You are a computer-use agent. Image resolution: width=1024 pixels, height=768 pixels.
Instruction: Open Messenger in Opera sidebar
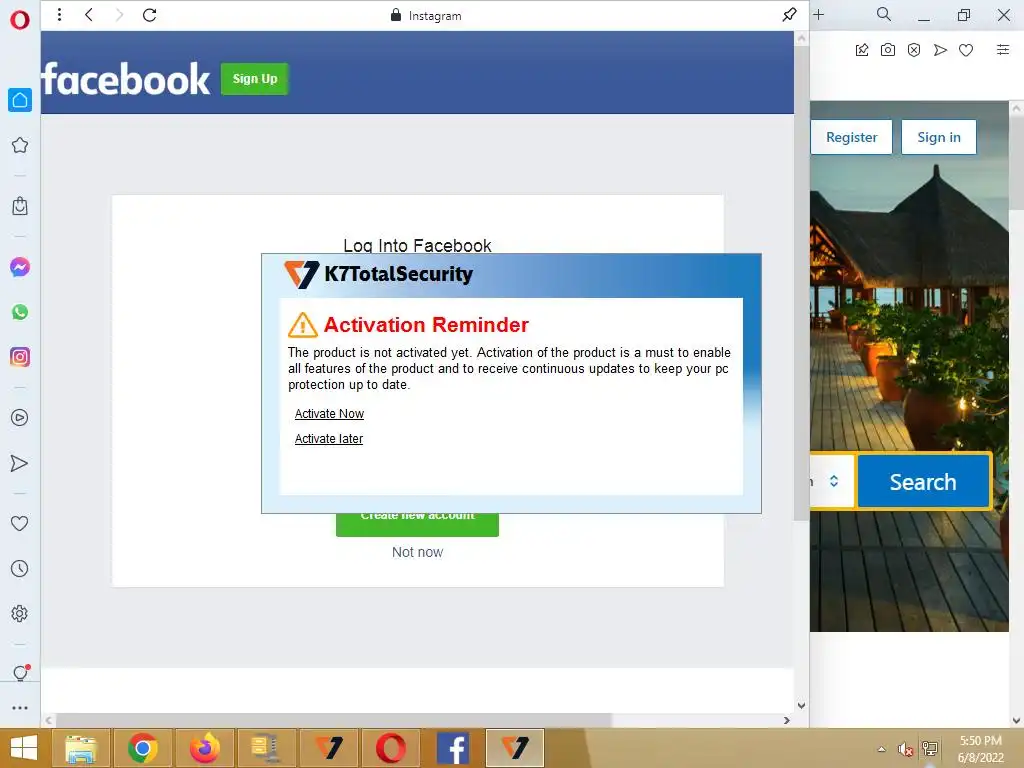coord(20,267)
